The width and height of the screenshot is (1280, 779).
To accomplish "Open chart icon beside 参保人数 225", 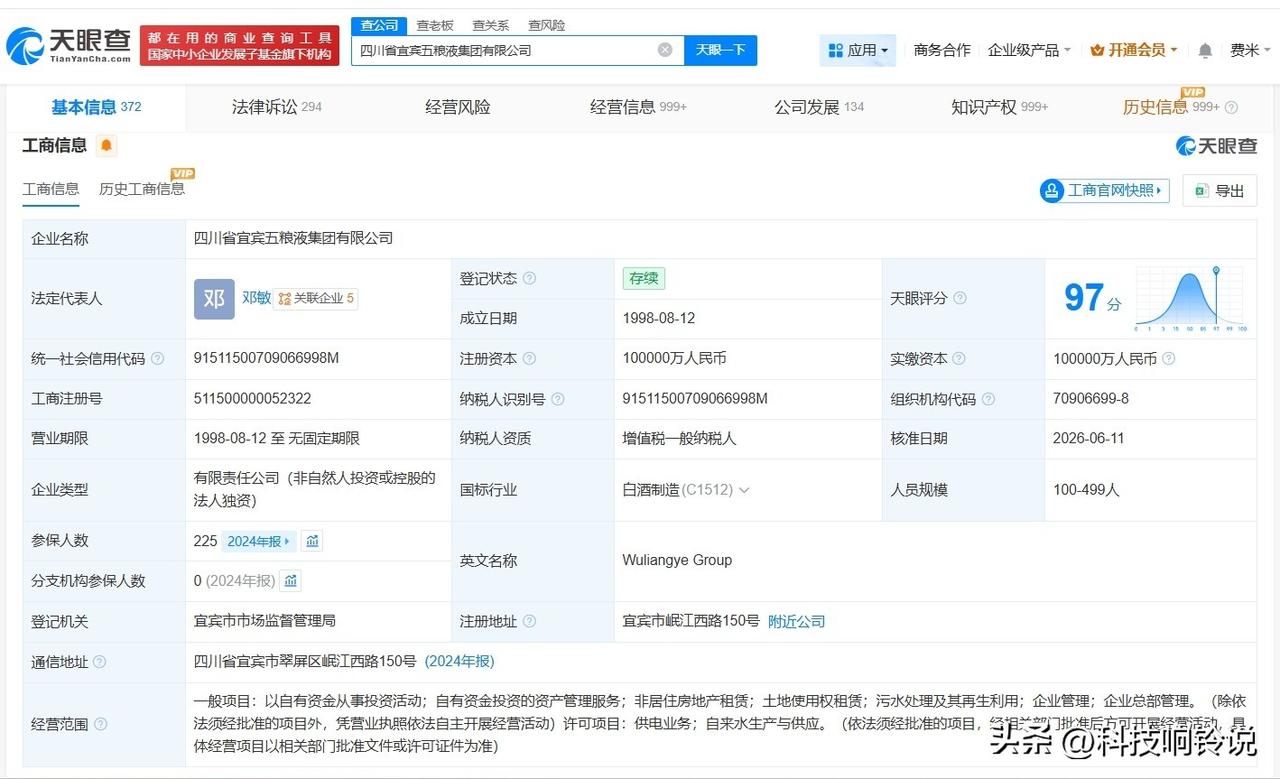I will (312, 541).
